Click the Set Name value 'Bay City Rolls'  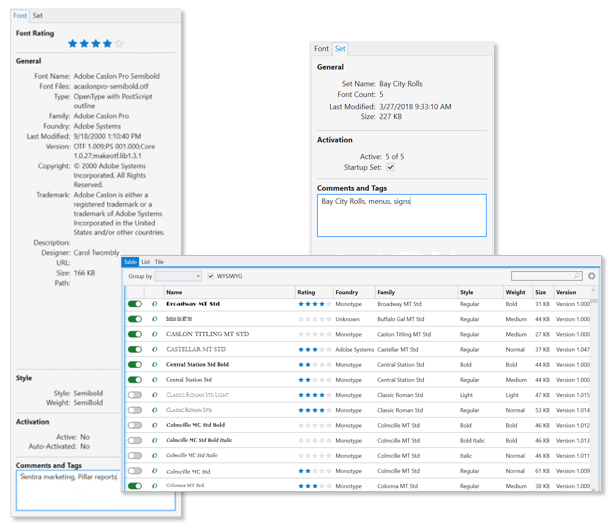(x=401, y=84)
